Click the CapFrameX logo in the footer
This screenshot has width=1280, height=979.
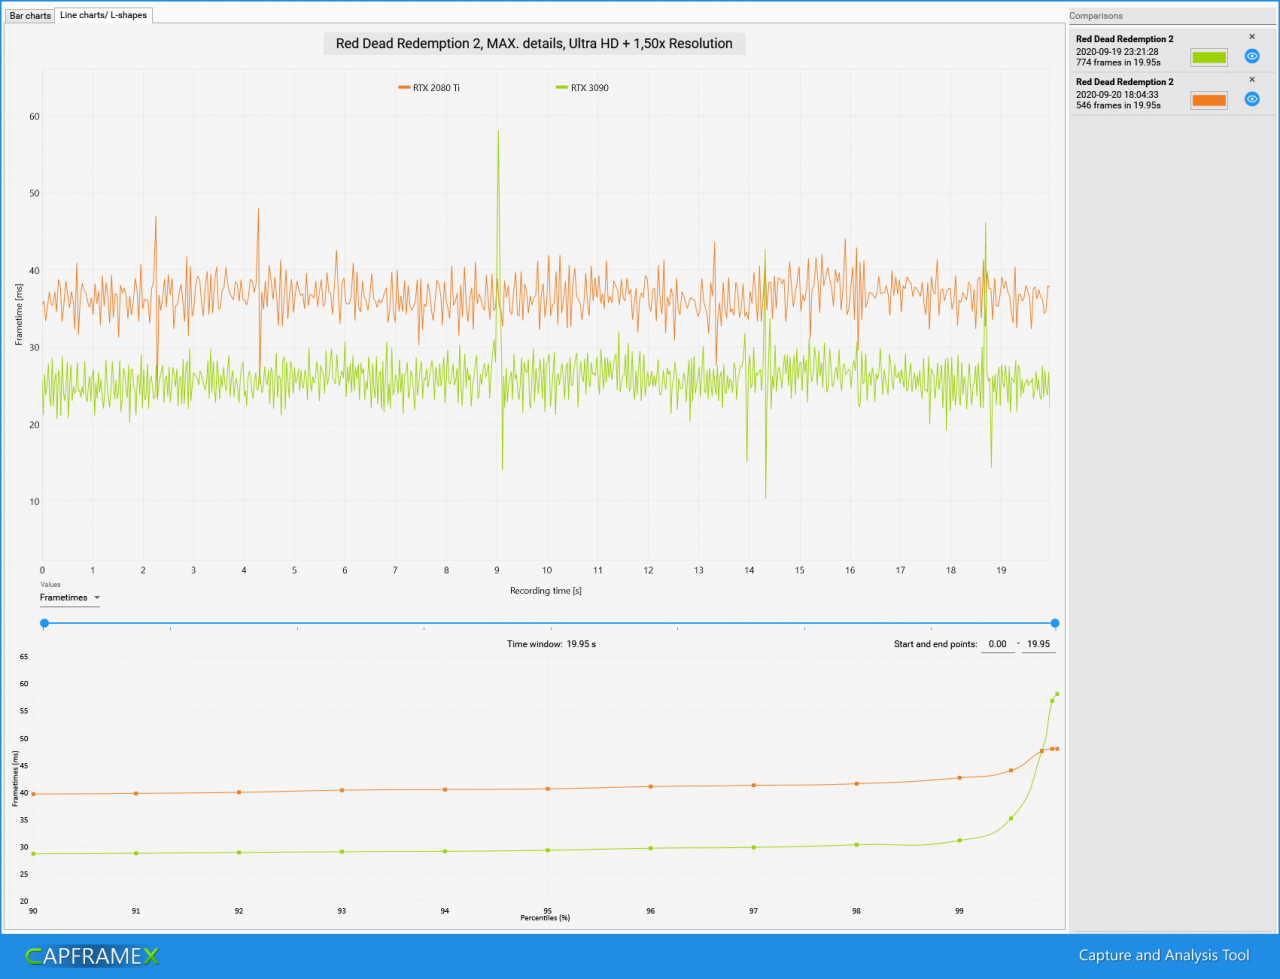(x=92, y=955)
